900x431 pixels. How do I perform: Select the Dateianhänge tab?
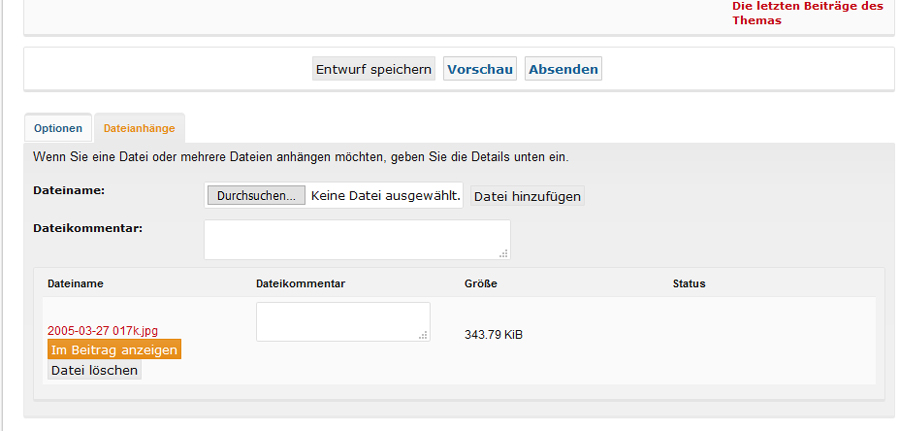click(139, 129)
